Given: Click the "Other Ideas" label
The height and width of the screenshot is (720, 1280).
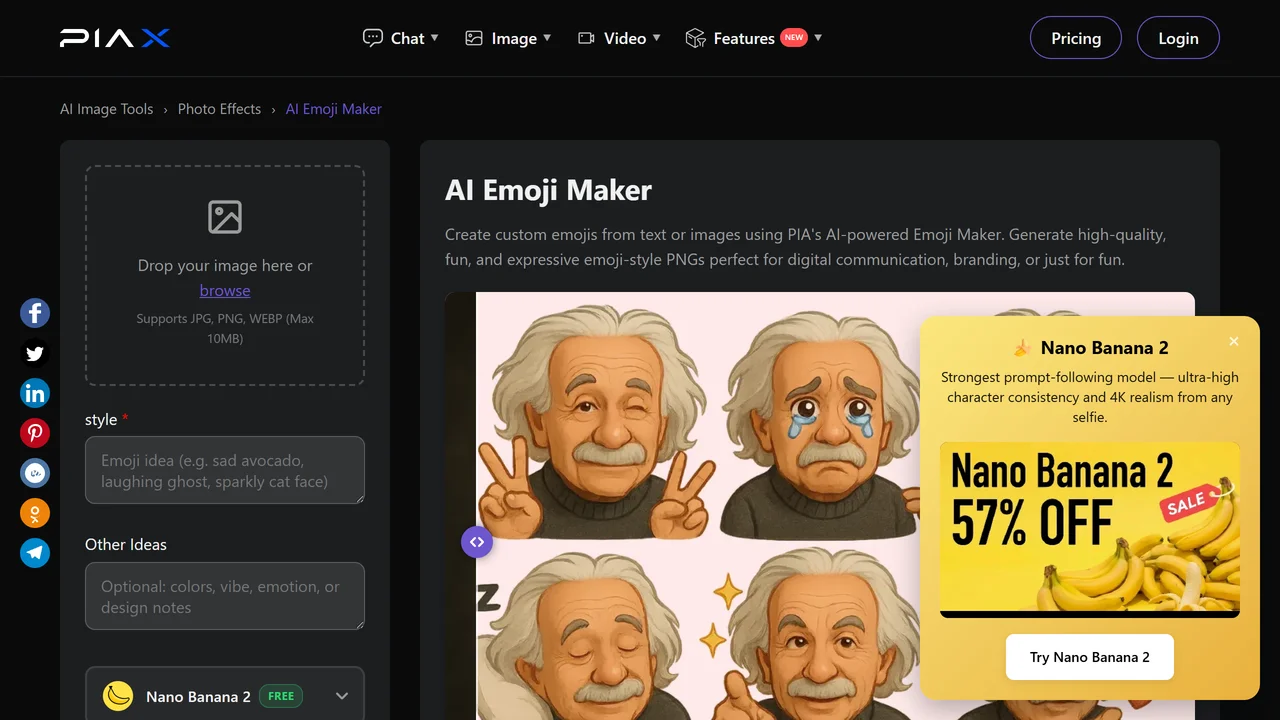Looking at the screenshot, I should (x=126, y=544).
